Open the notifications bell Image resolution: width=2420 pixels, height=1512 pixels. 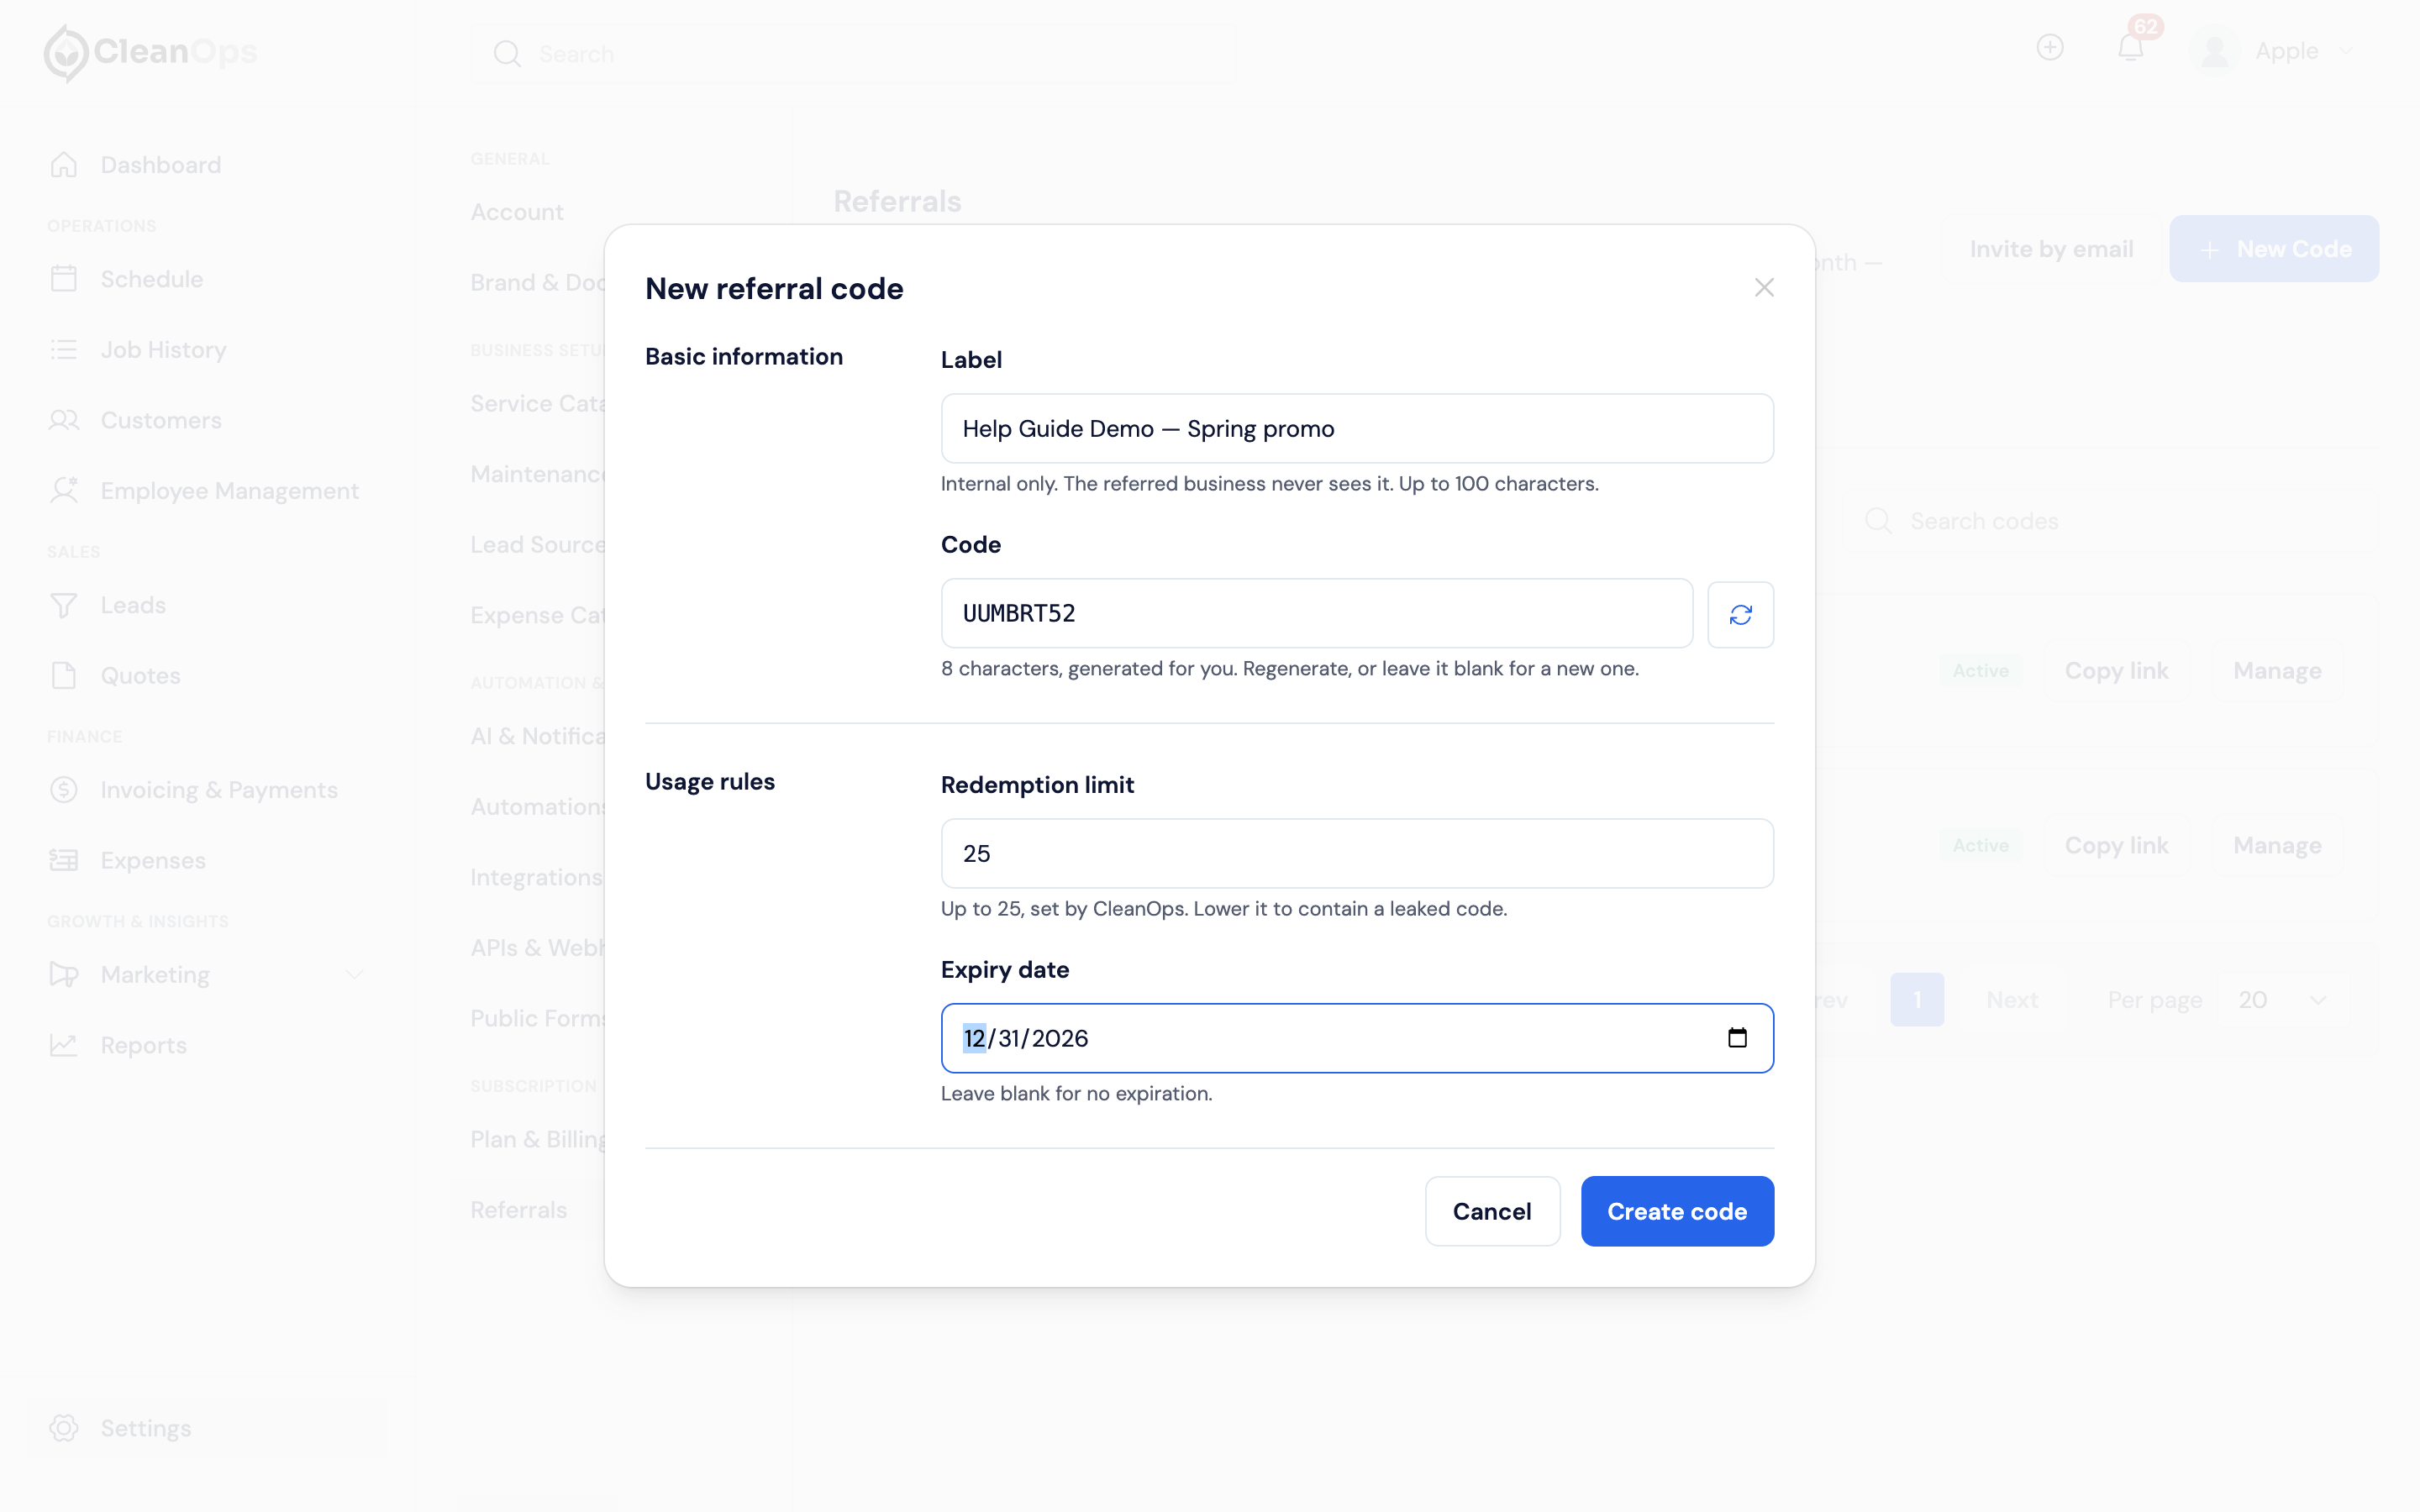coord(2130,48)
